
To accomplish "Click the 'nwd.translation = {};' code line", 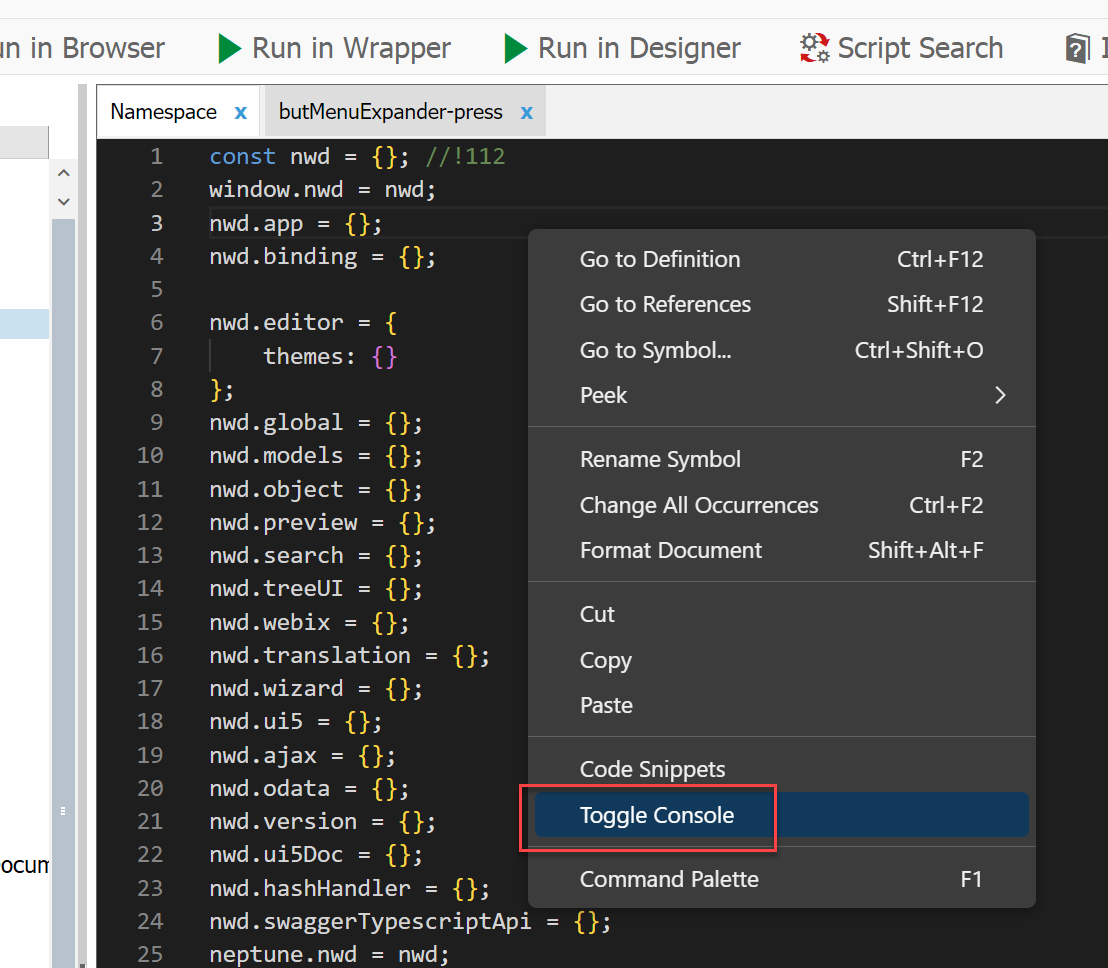I will 349,655.
